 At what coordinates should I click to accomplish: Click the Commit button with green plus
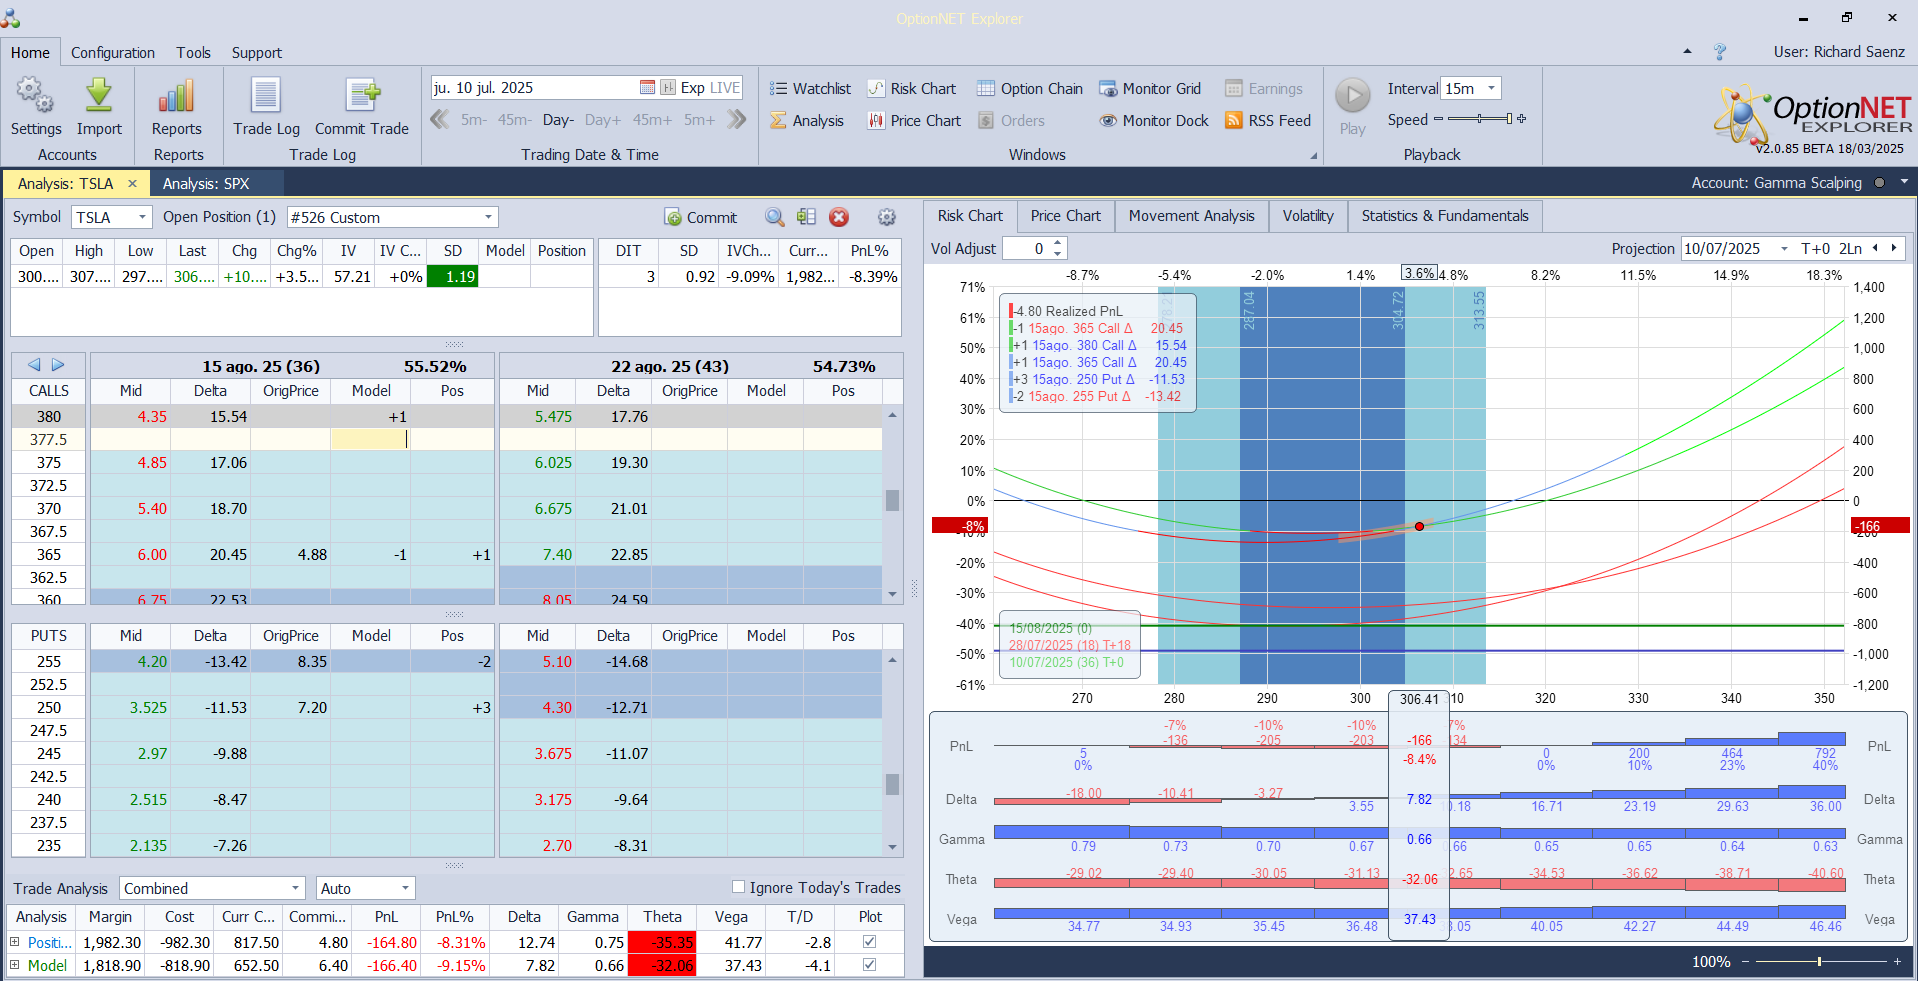[x=701, y=218]
